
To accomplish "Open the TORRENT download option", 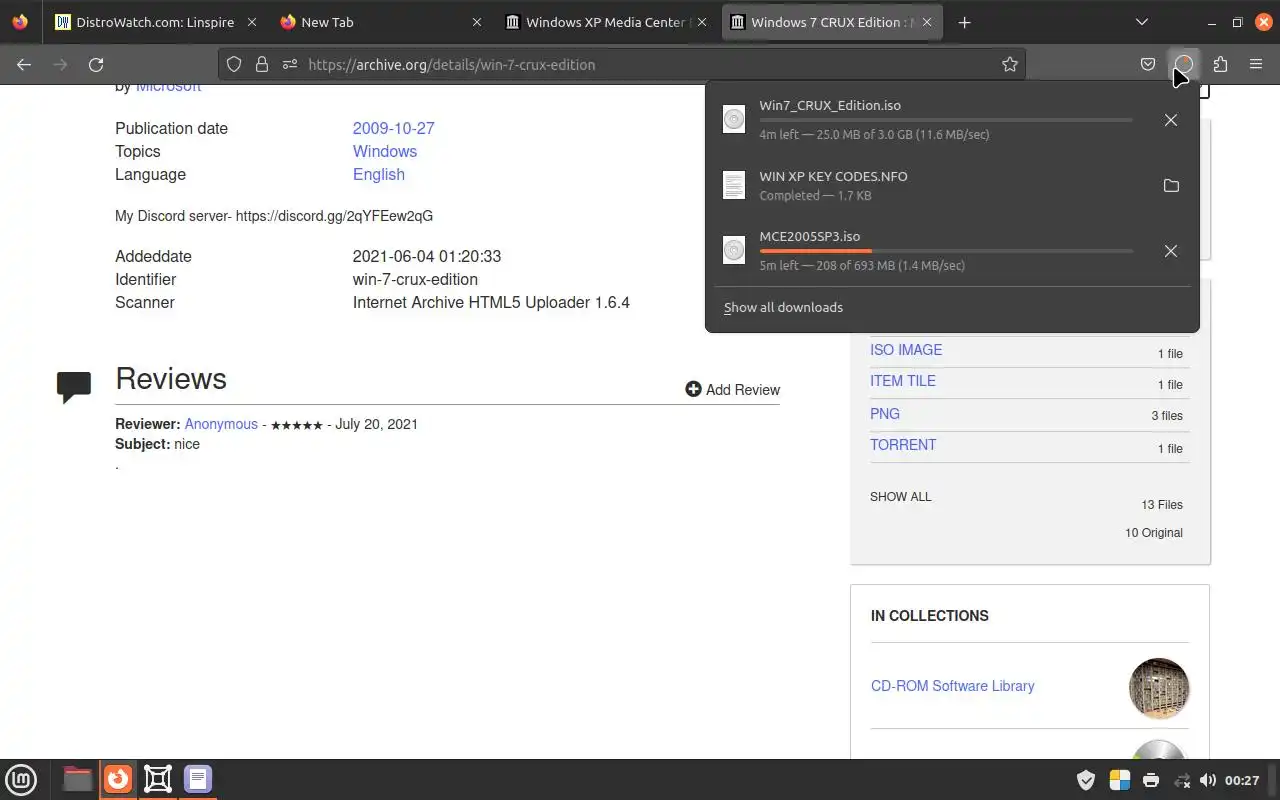I will (903, 445).
